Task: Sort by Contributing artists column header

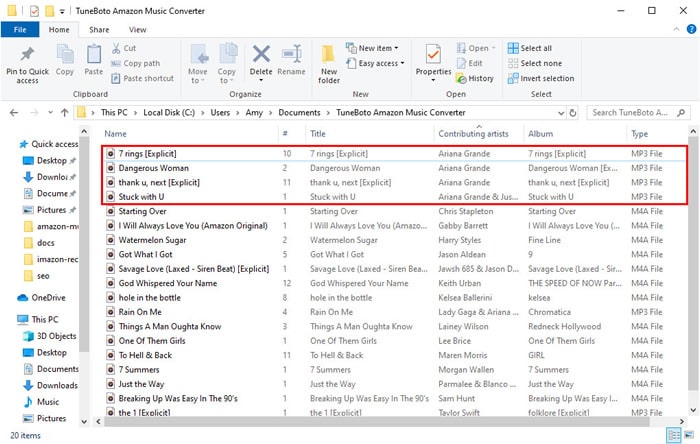Action: [473, 133]
